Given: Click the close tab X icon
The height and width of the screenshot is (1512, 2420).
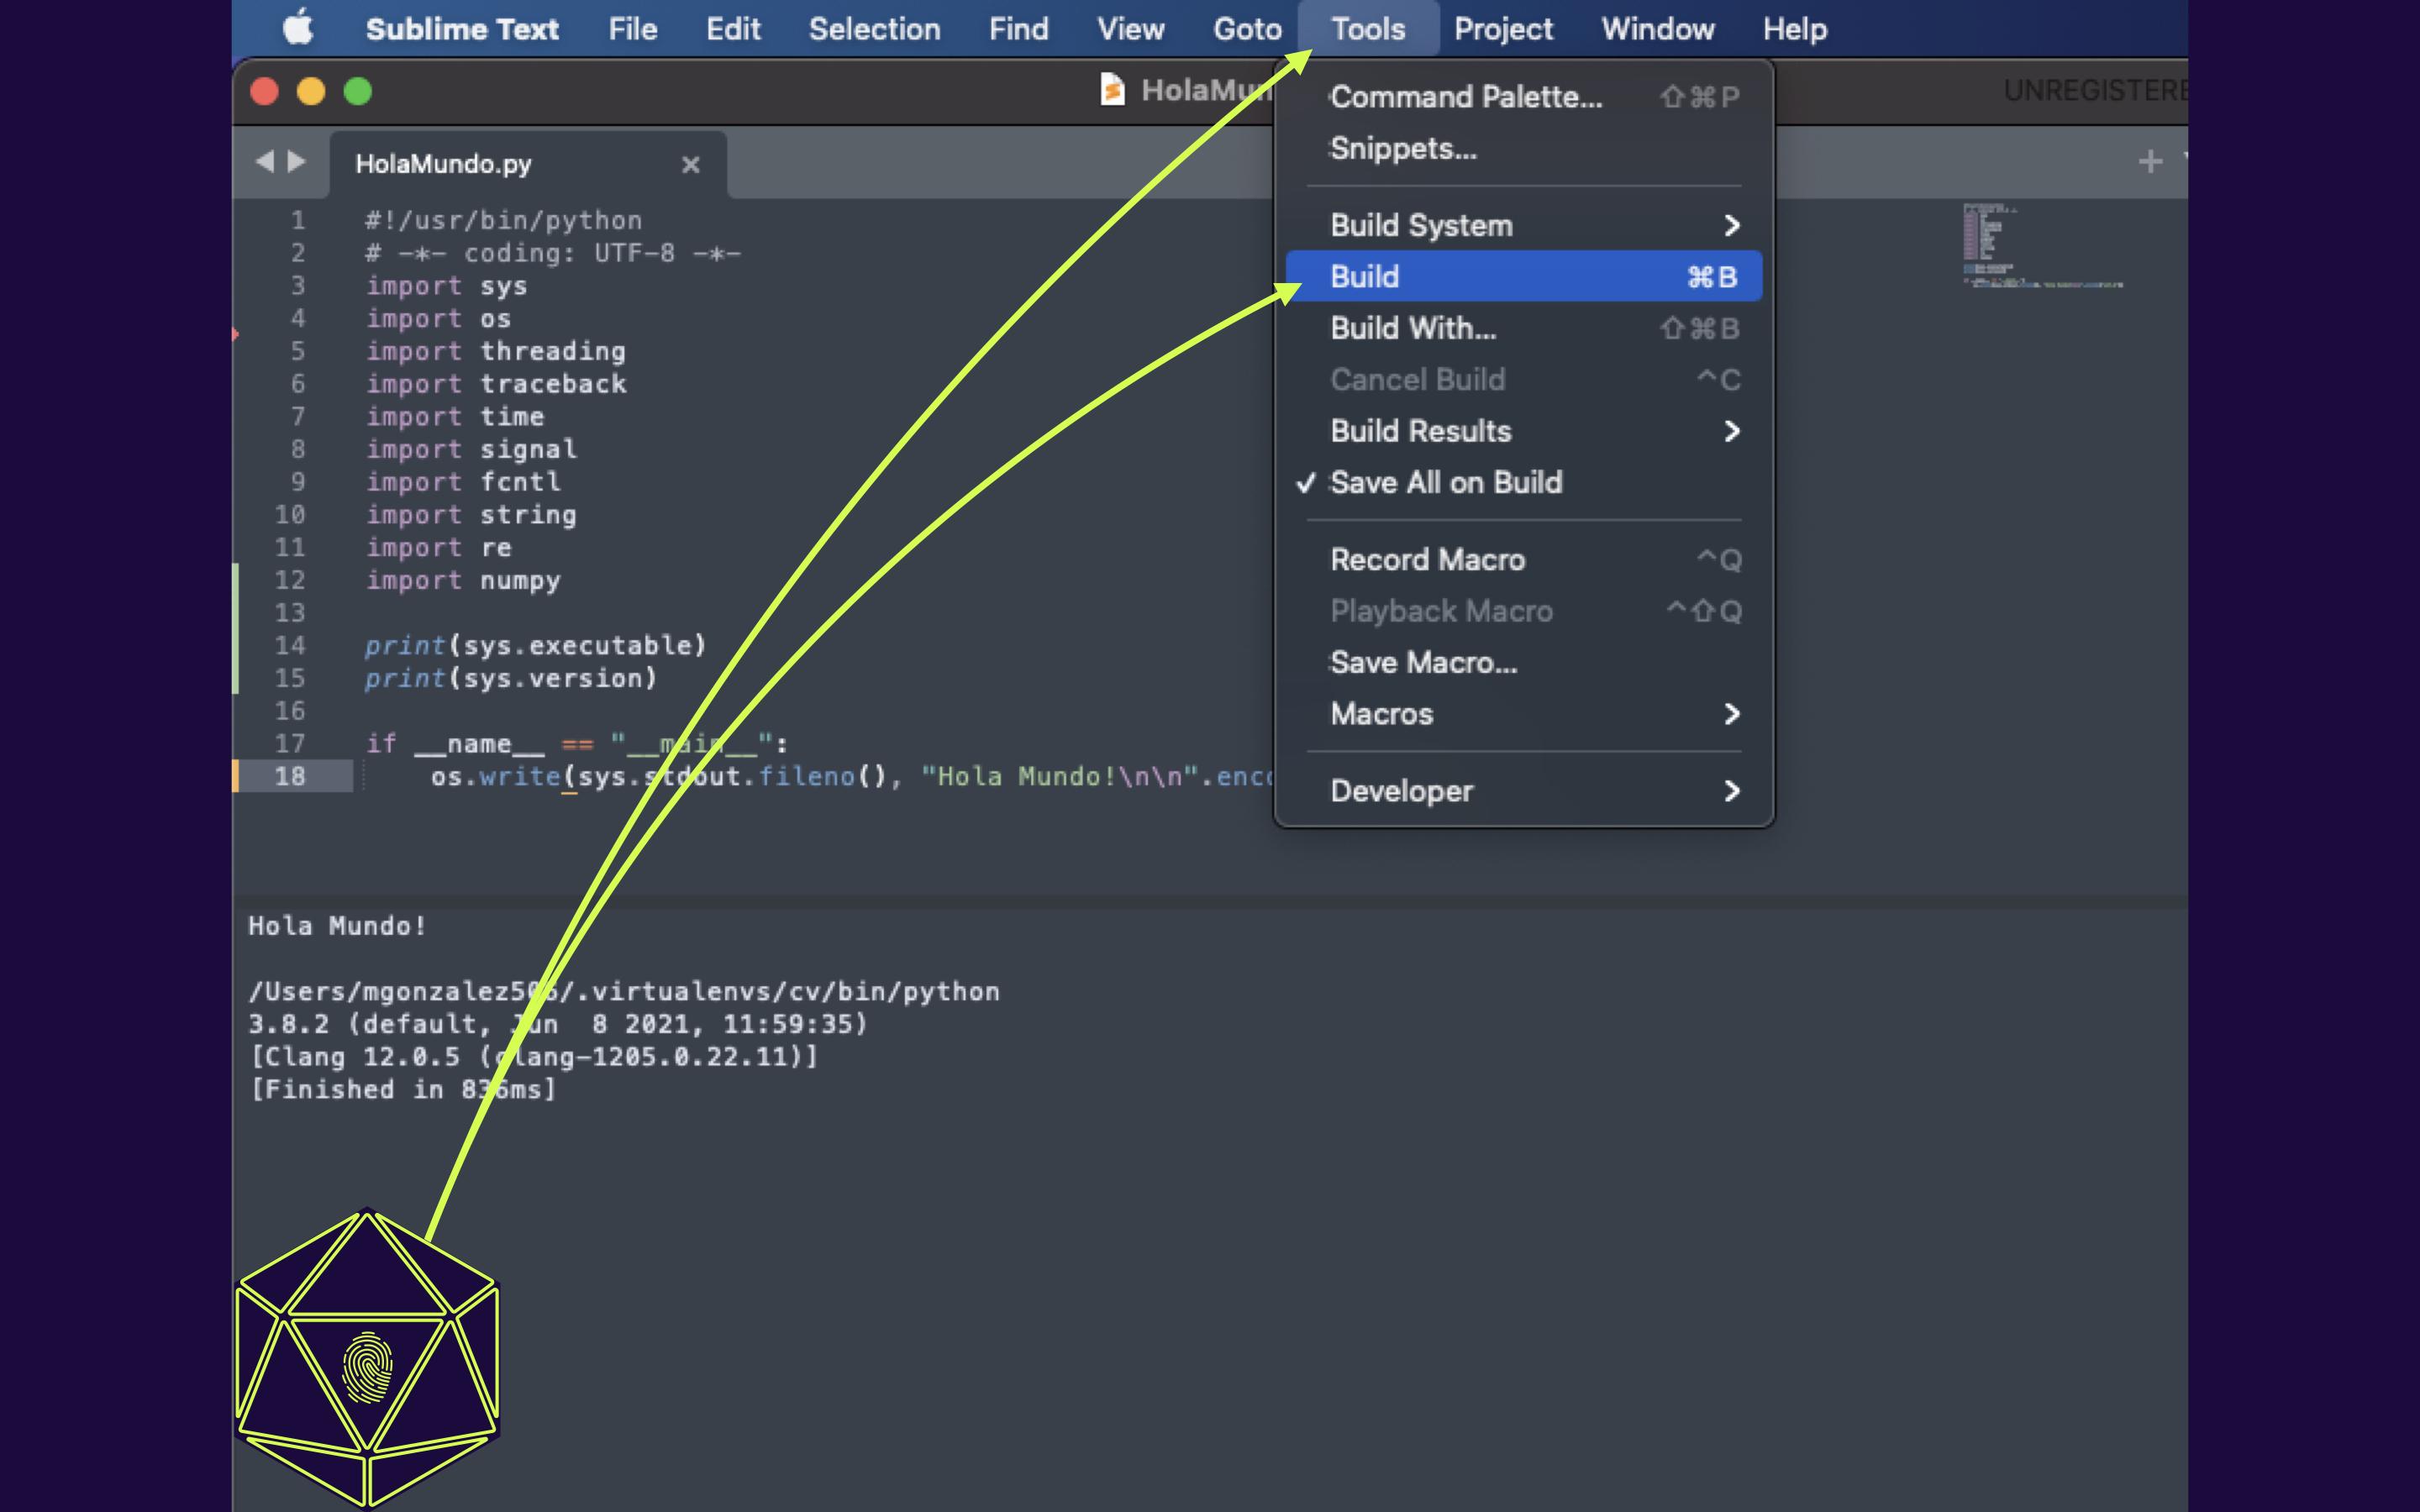Looking at the screenshot, I should click(x=690, y=164).
